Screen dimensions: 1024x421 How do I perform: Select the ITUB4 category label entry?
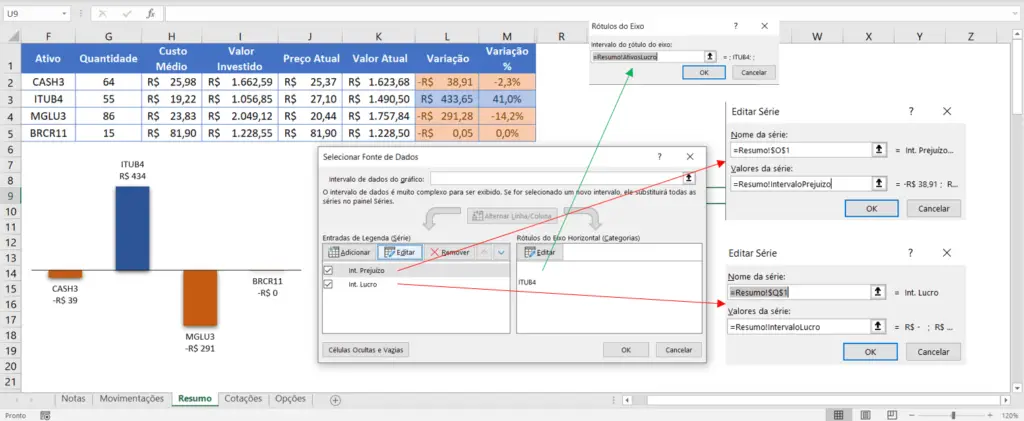[x=528, y=281]
